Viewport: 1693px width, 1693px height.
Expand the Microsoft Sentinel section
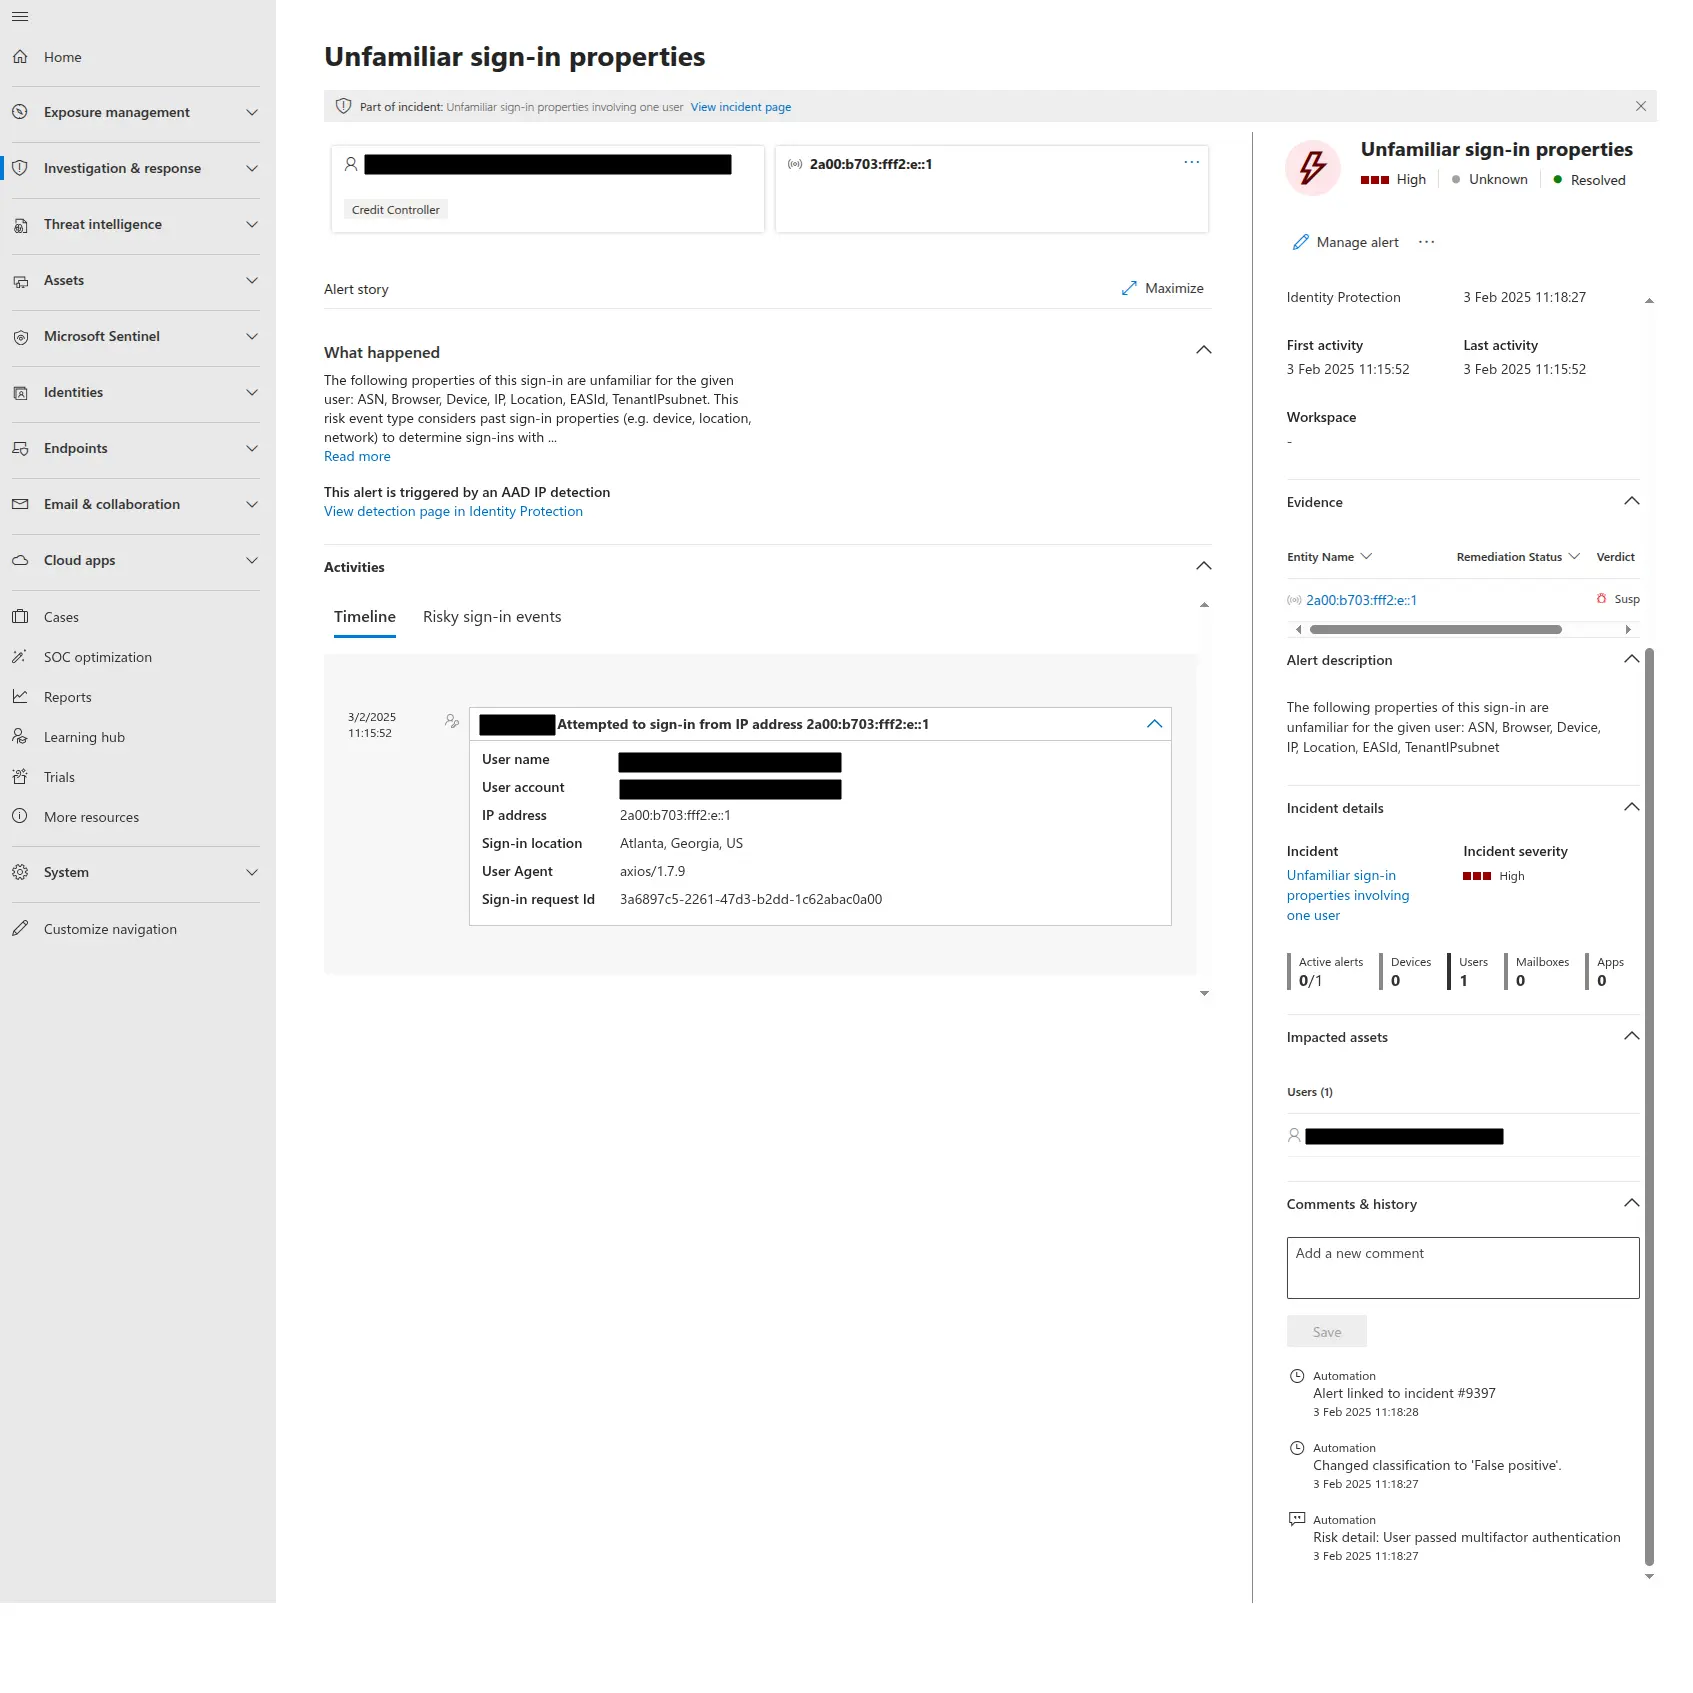coord(252,336)
